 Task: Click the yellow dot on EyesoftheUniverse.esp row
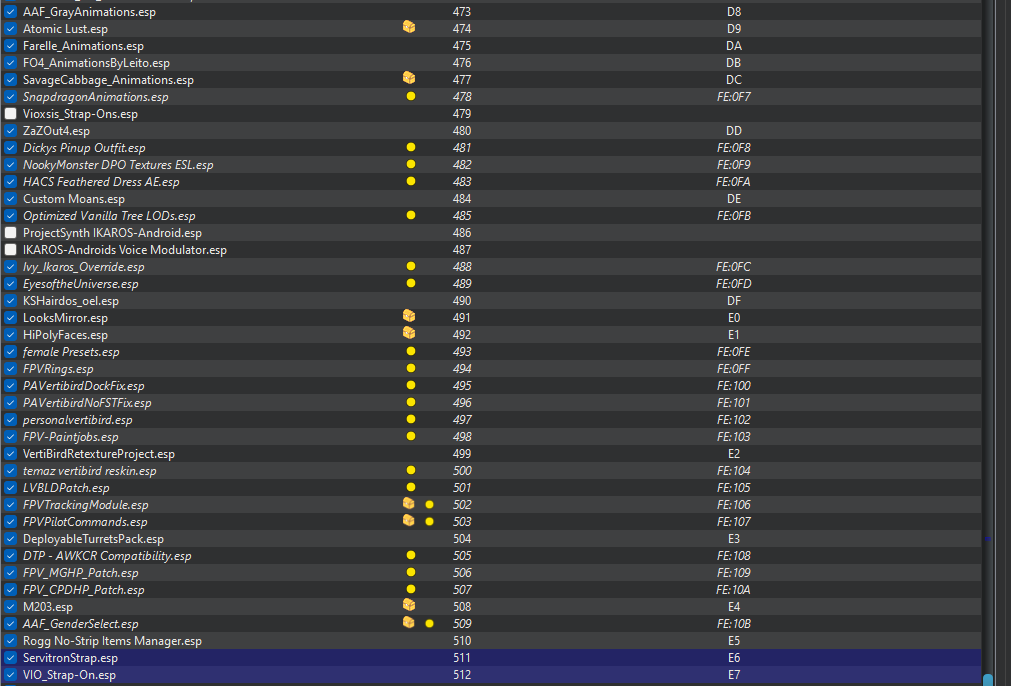tap(411, 284)
